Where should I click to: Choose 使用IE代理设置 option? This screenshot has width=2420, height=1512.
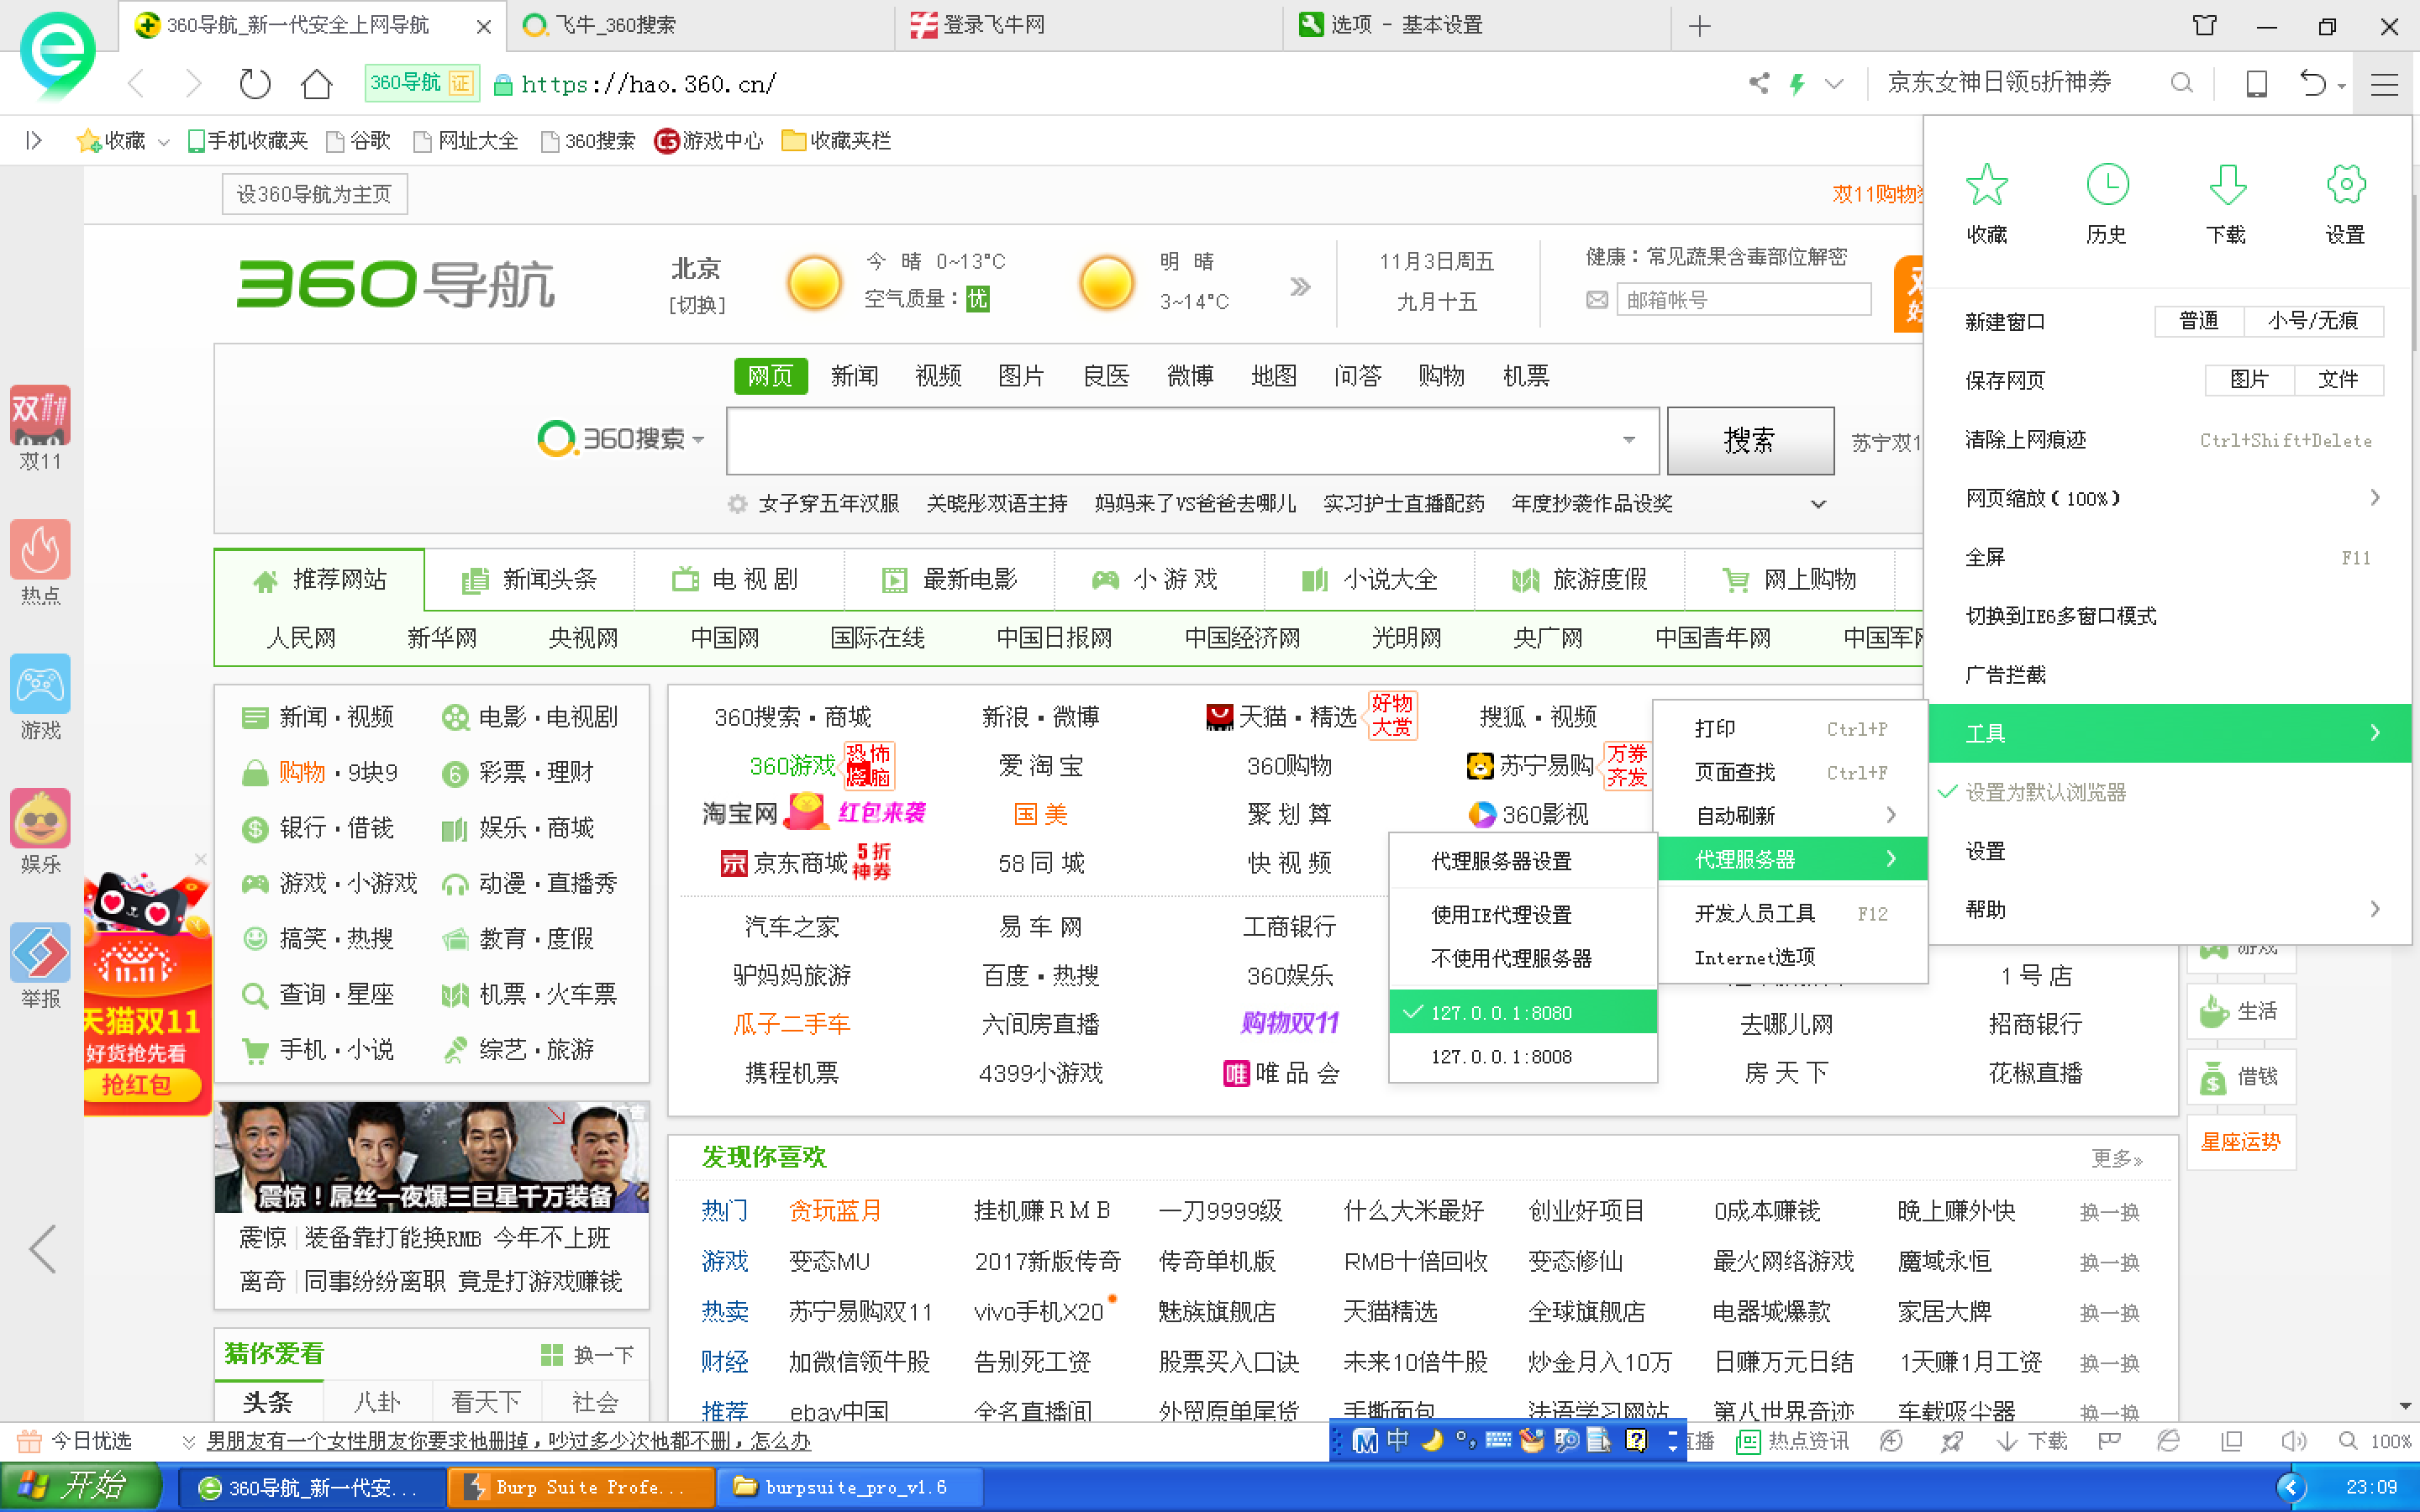1523,914
